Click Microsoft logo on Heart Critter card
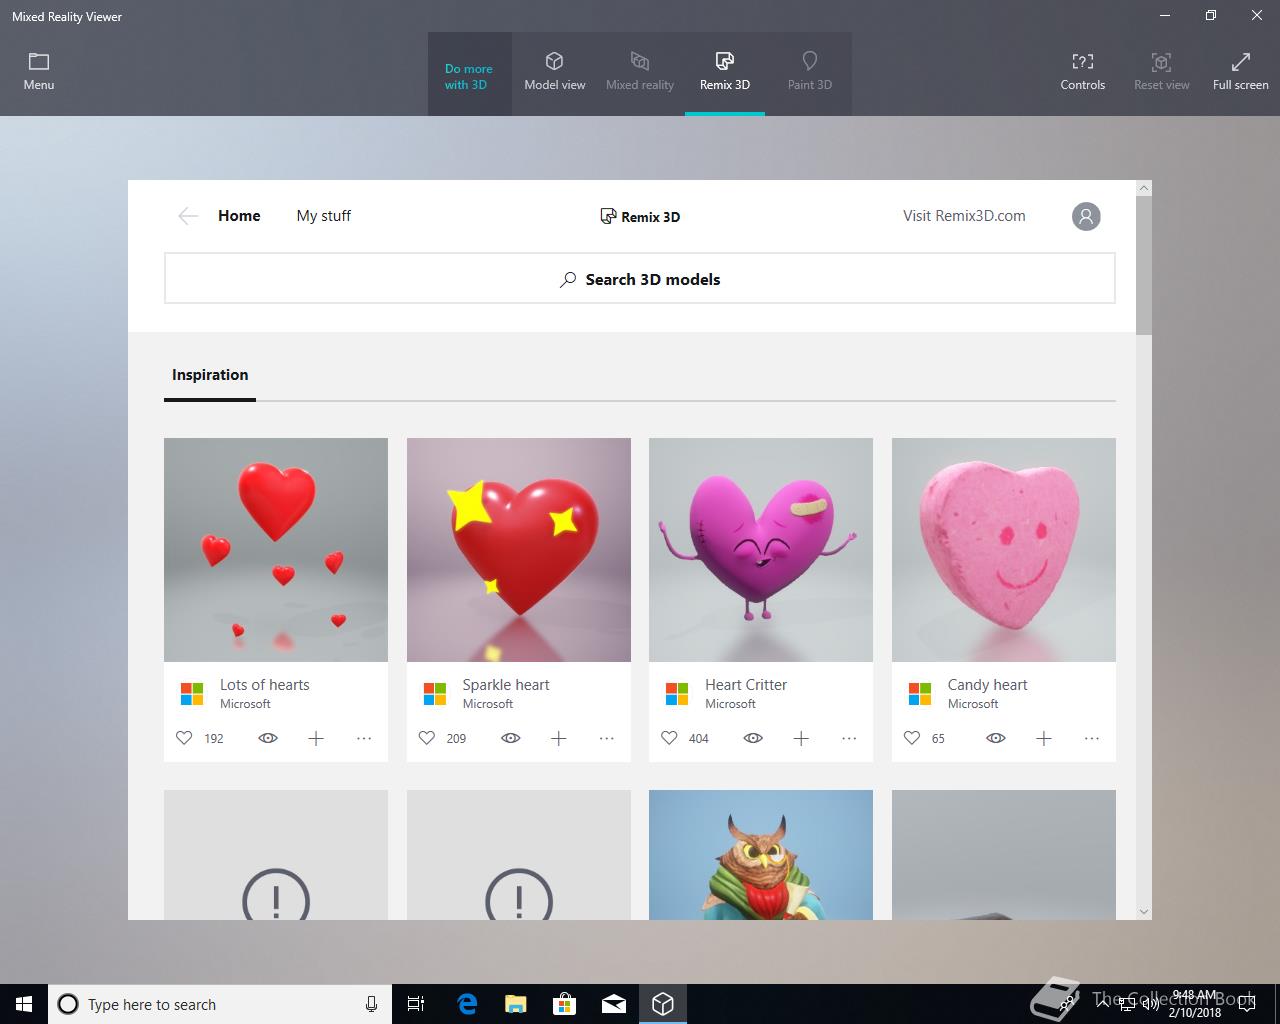The image size is (1280, 1024). (x=677, y=693)
